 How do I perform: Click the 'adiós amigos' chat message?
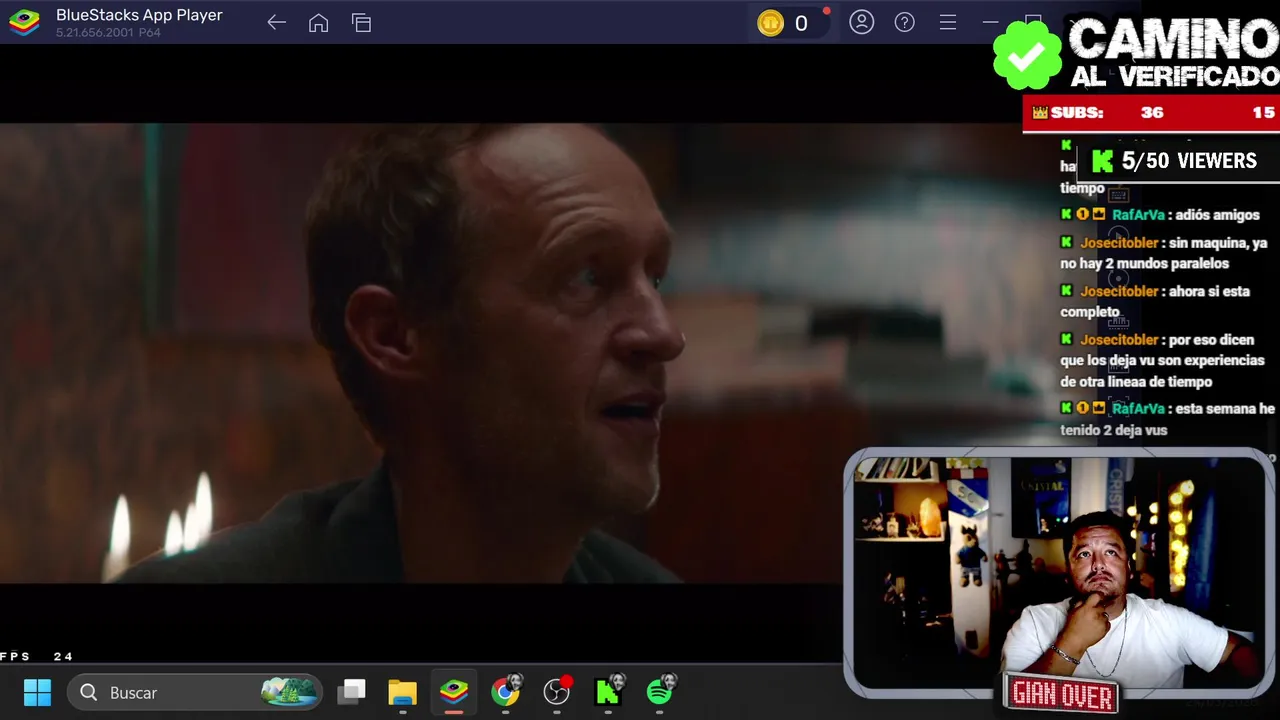point(1161,215)
